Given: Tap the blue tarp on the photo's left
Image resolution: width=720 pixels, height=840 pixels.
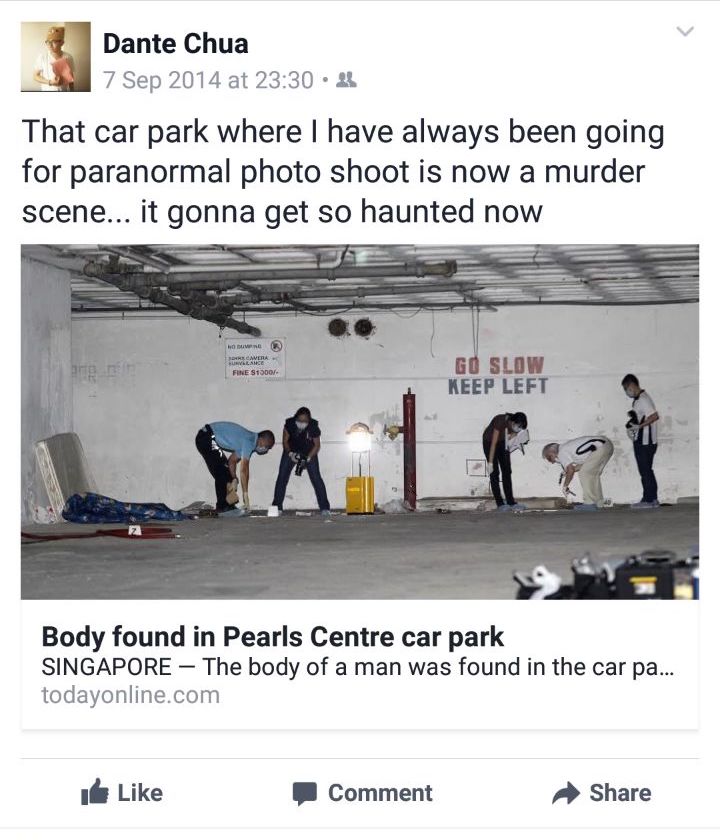Looking at the screenshot, I should click(123, 508).
